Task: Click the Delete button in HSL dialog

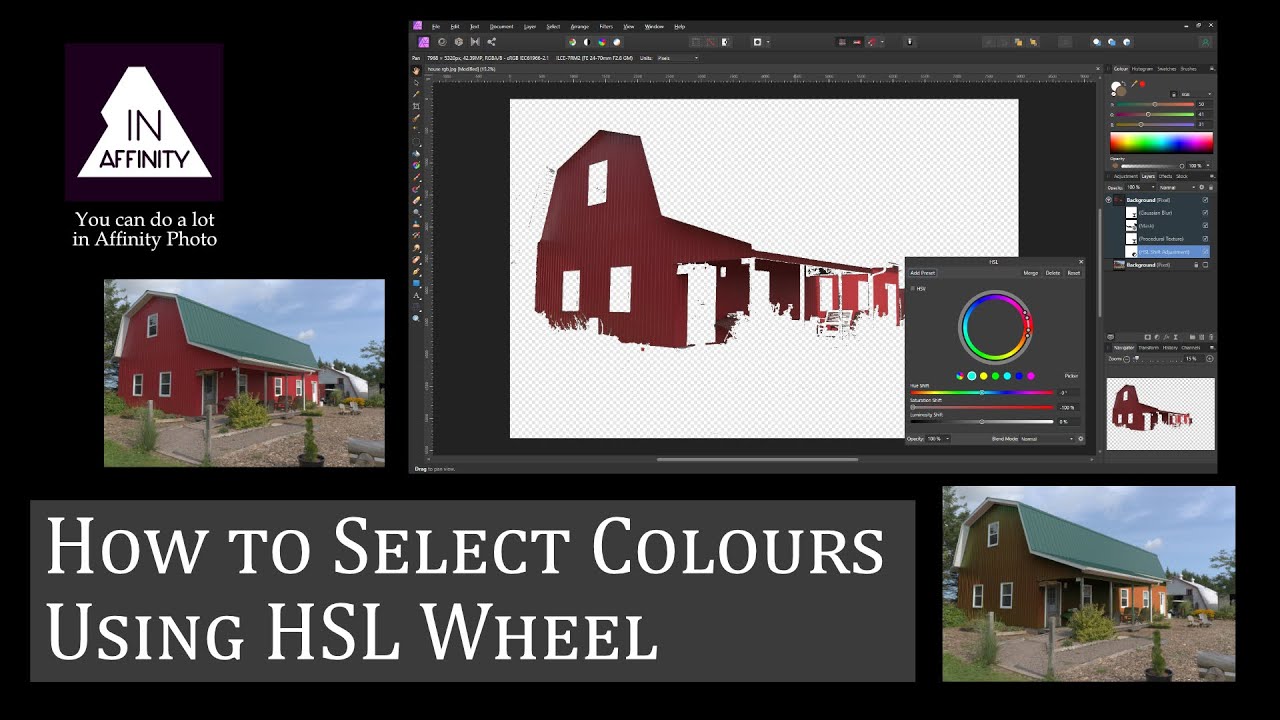Action: click(x=1053, y=273)
